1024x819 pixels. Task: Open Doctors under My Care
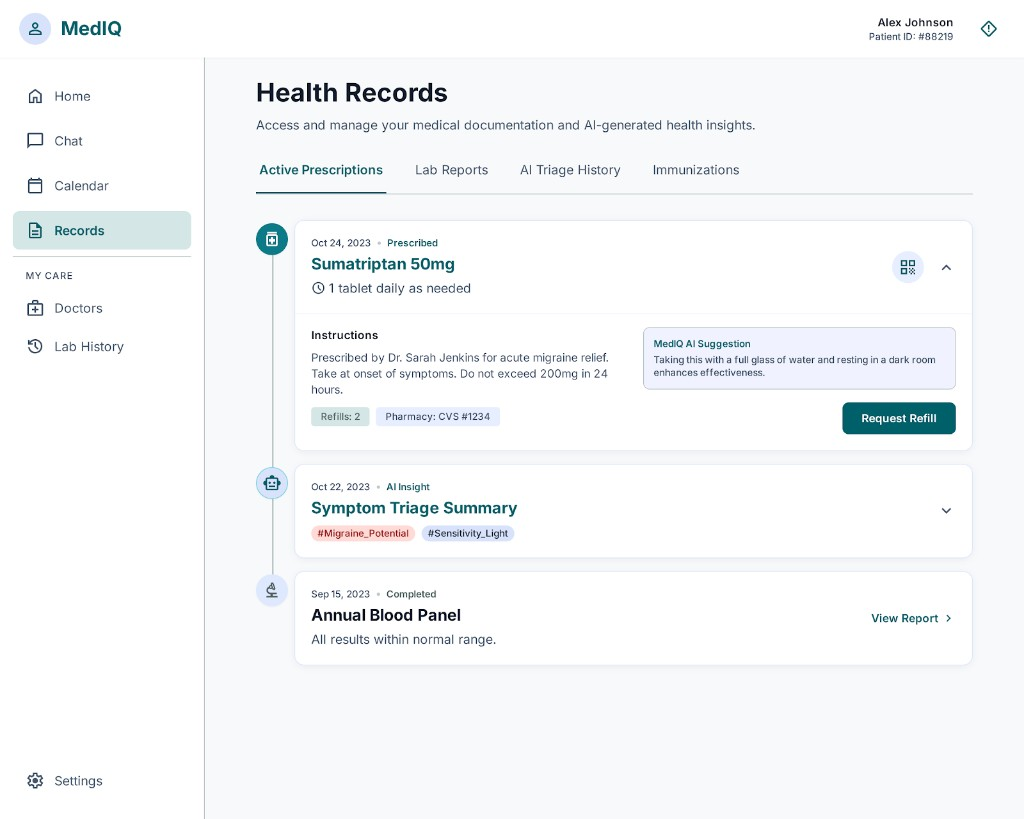pos(102,308)
